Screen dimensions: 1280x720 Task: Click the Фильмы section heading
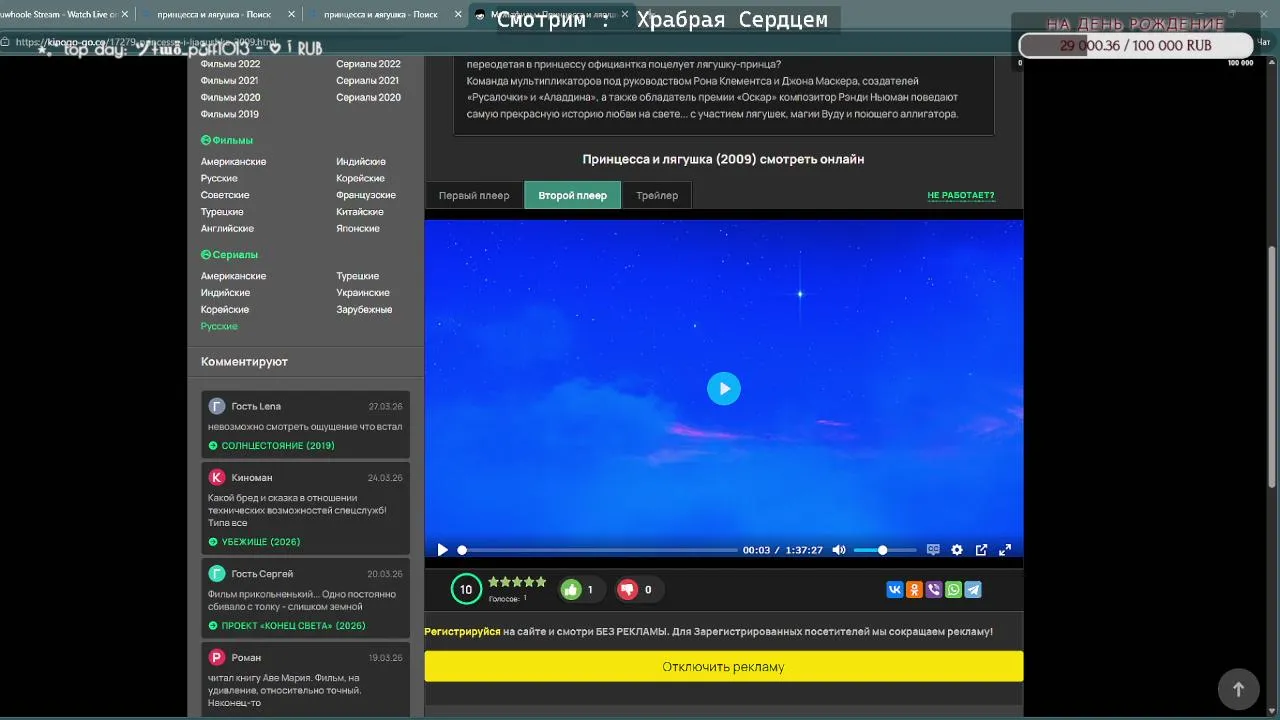tap(227, 141)
